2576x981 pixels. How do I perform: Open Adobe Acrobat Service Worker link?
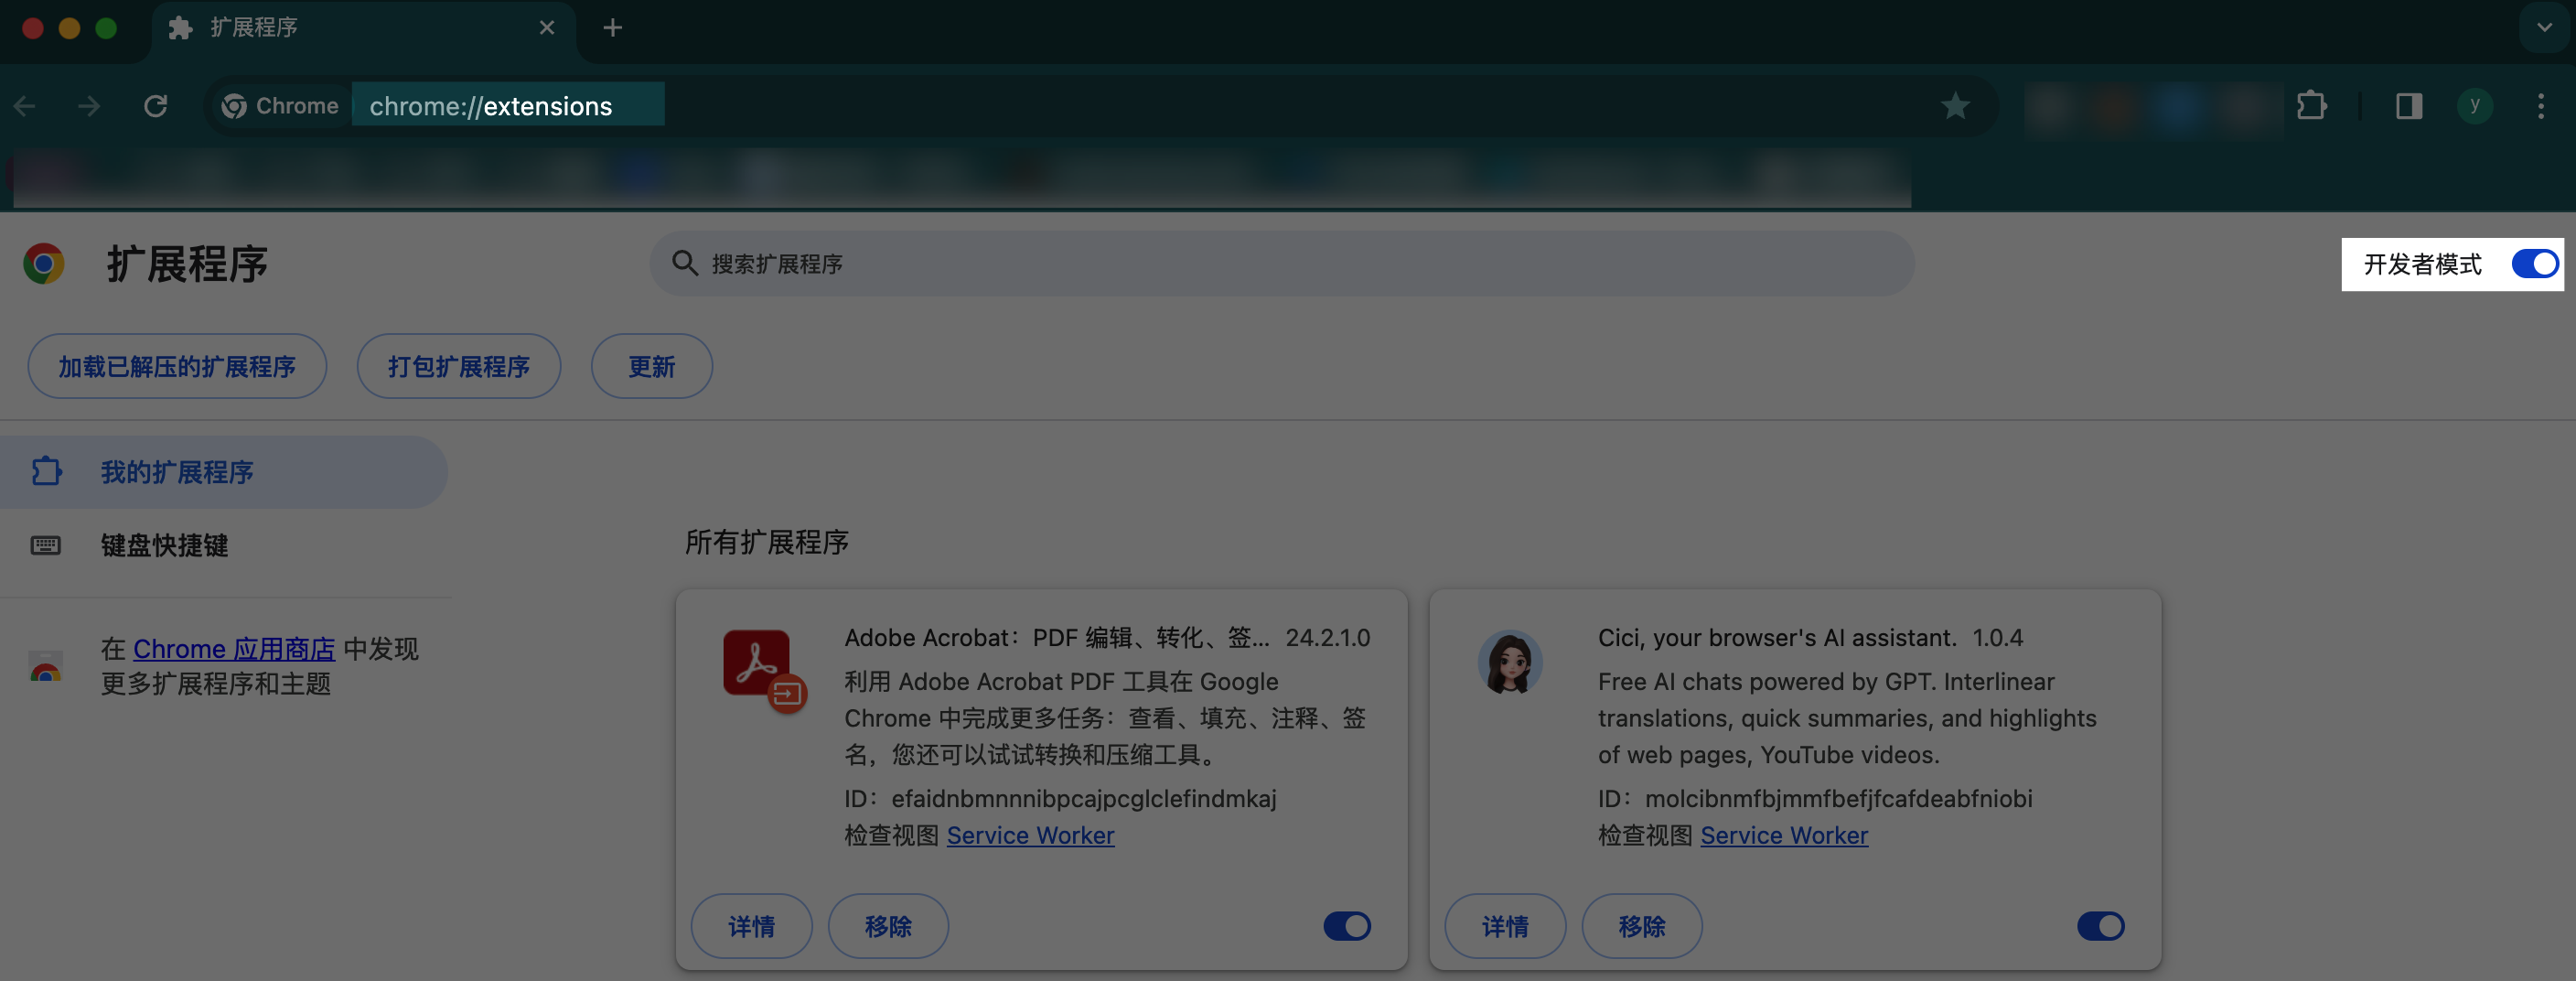(x=1030, y=835)
